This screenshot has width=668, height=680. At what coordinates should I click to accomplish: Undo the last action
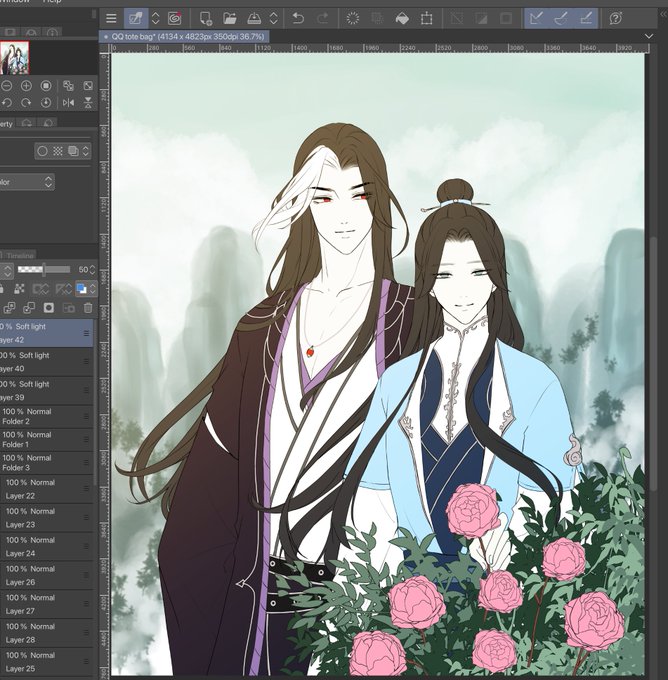coord(298,18)
